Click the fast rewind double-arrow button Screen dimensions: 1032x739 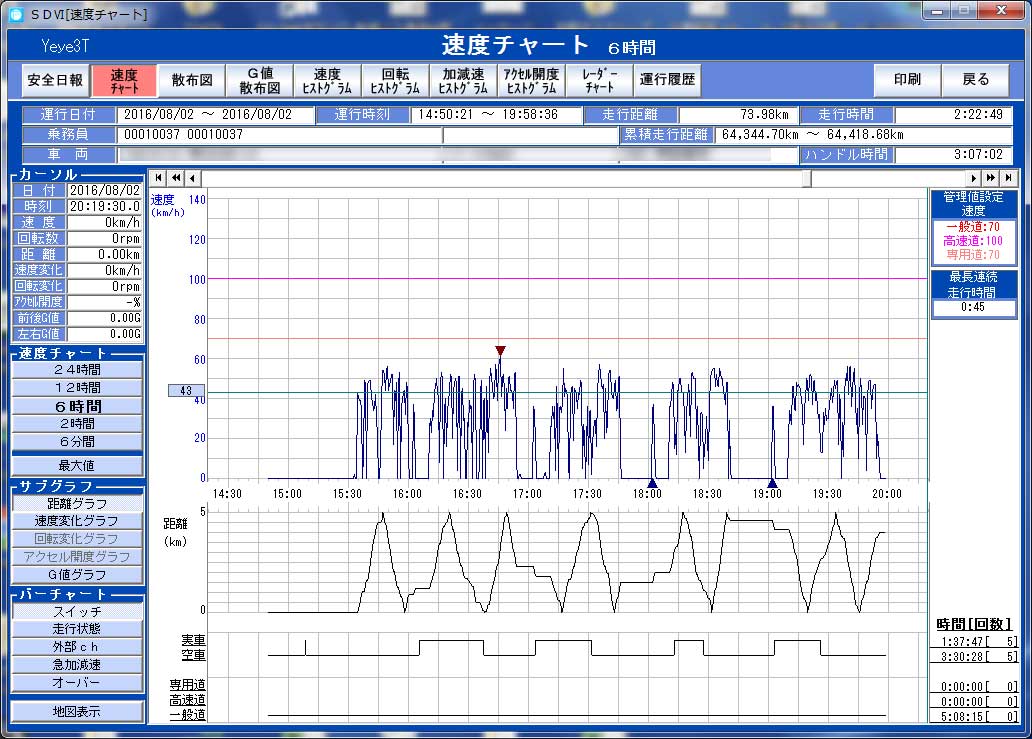(176, 178)
